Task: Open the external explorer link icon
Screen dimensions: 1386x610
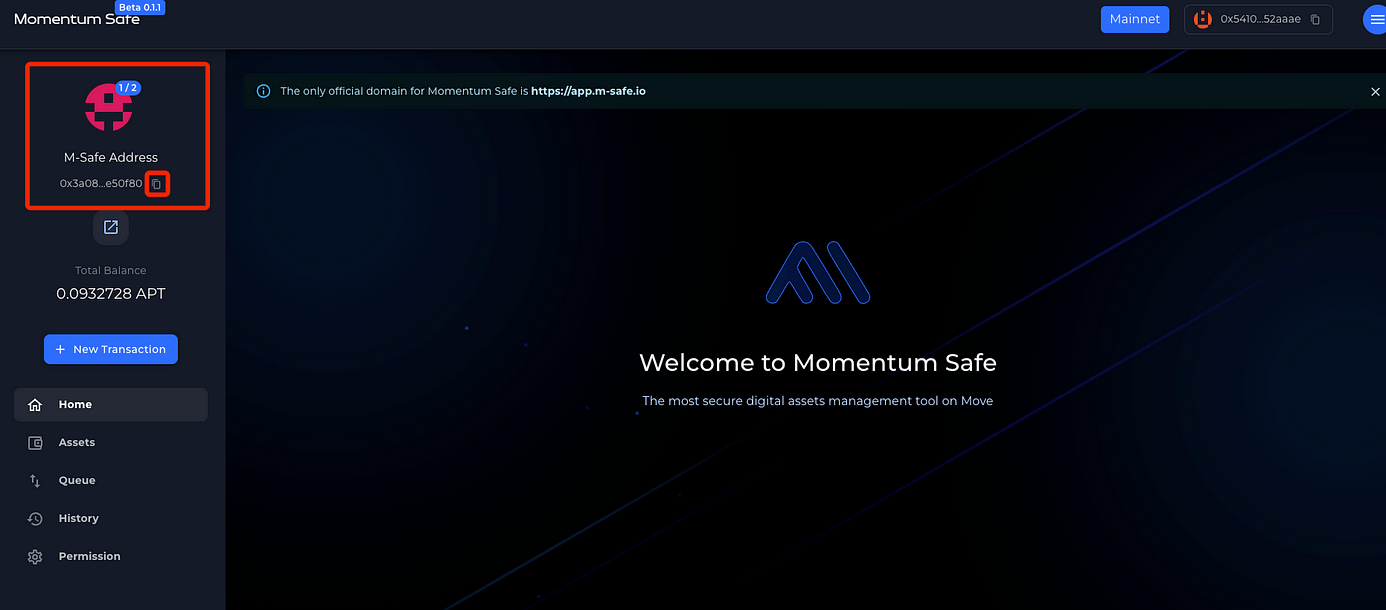Action: tap(111, 227)
